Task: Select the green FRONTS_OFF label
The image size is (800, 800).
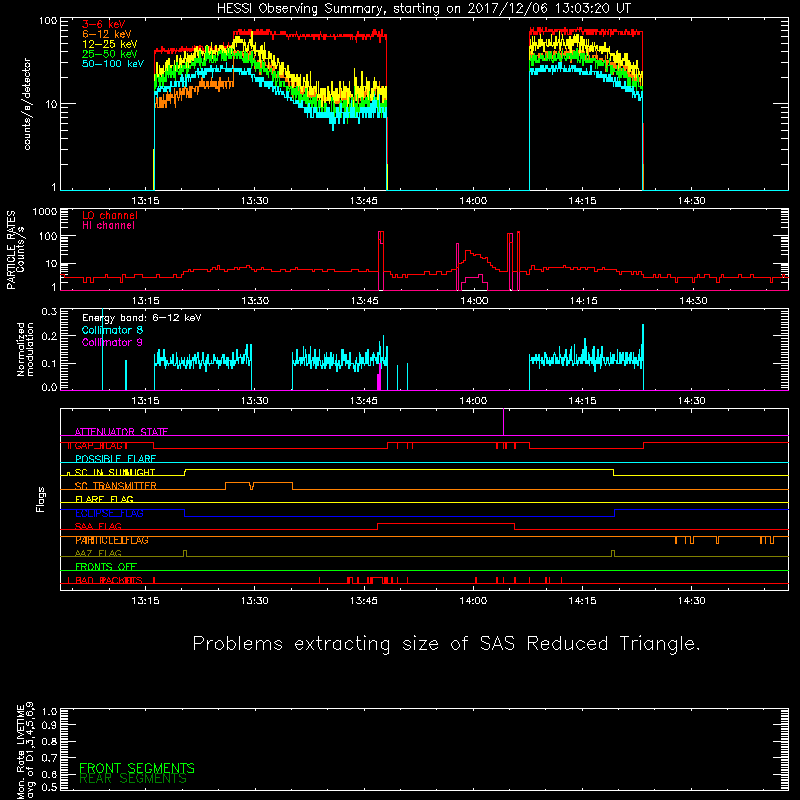Action: pos(106,567)
